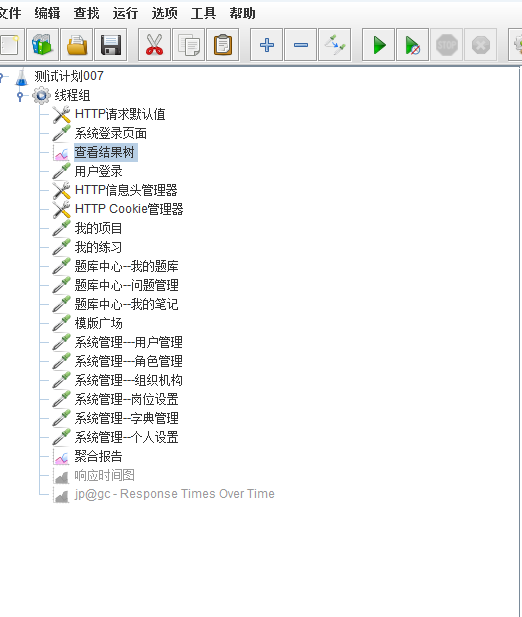Viewport: 522px width, 617px height.
Task: Click Start without pauses icon
Action: coord(412,44)
